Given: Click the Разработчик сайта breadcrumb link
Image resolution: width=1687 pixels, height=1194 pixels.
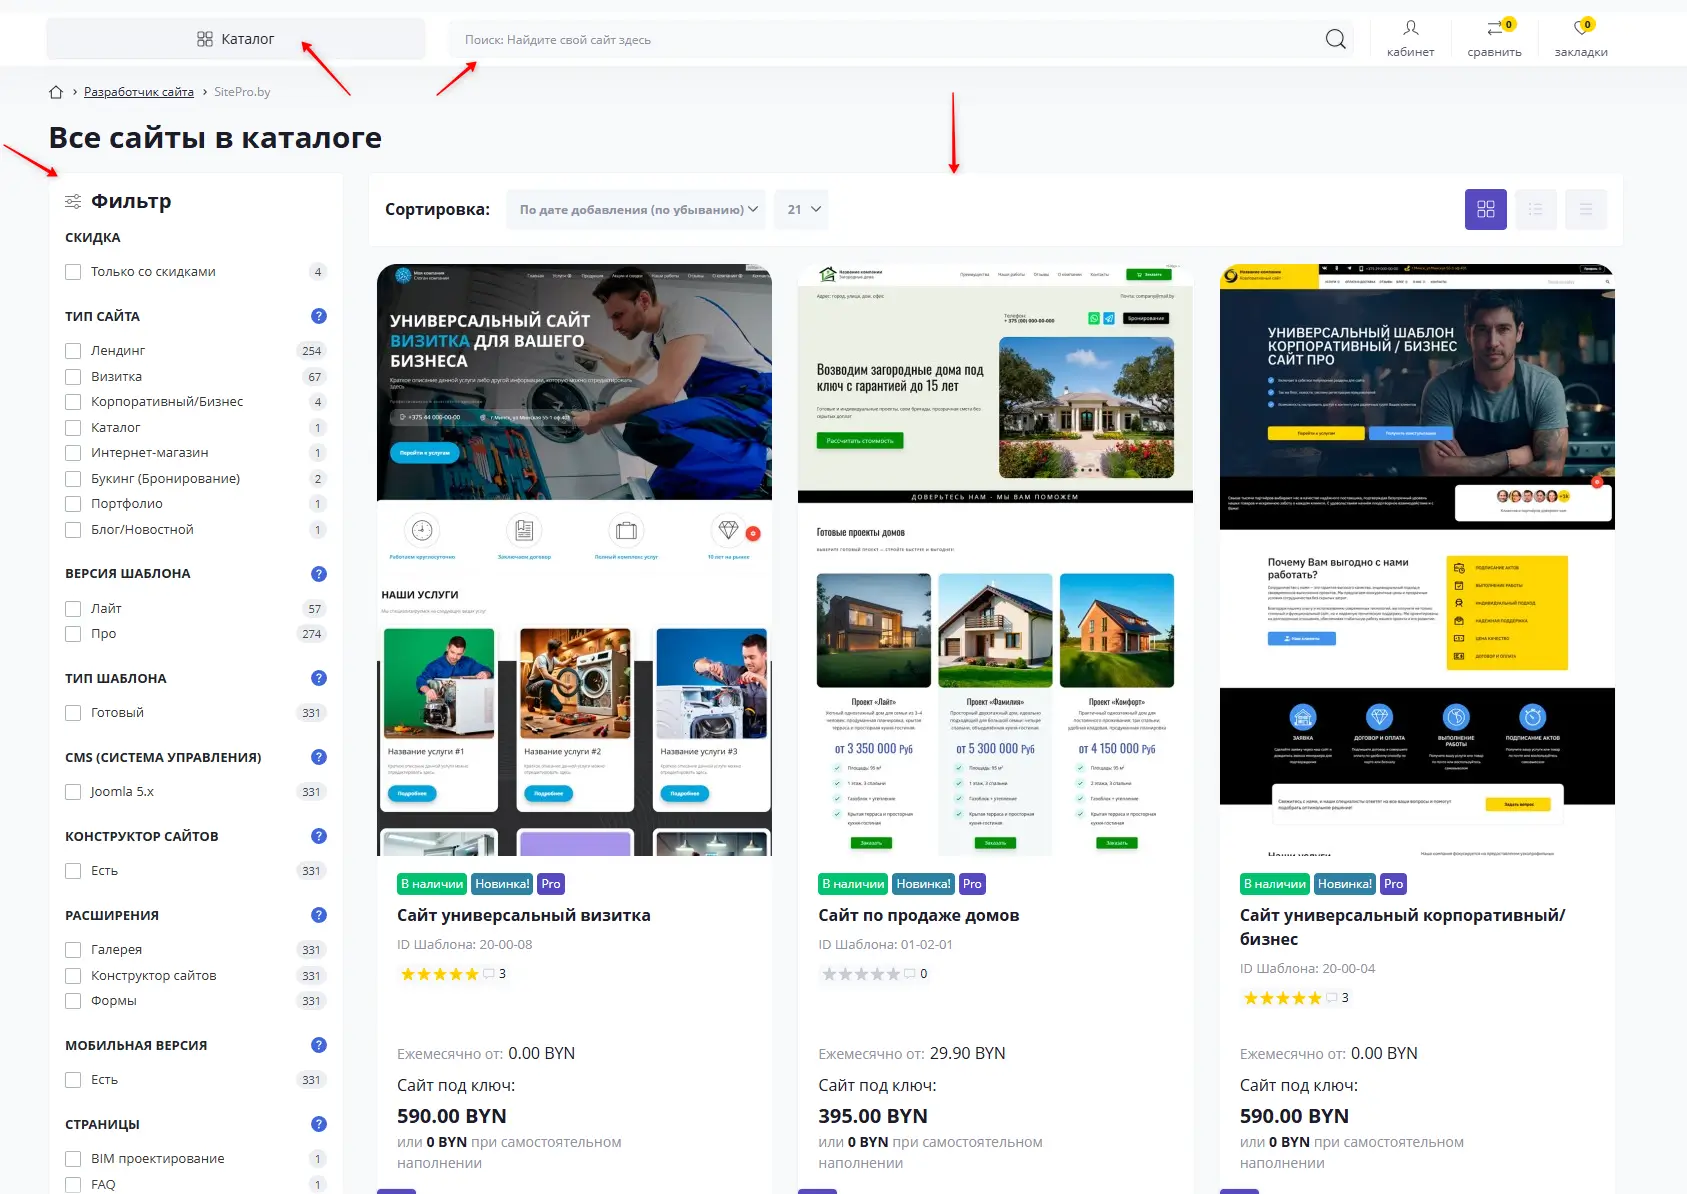Looking at the screenshot, I should pyautogui.click(x=139, y=92).
